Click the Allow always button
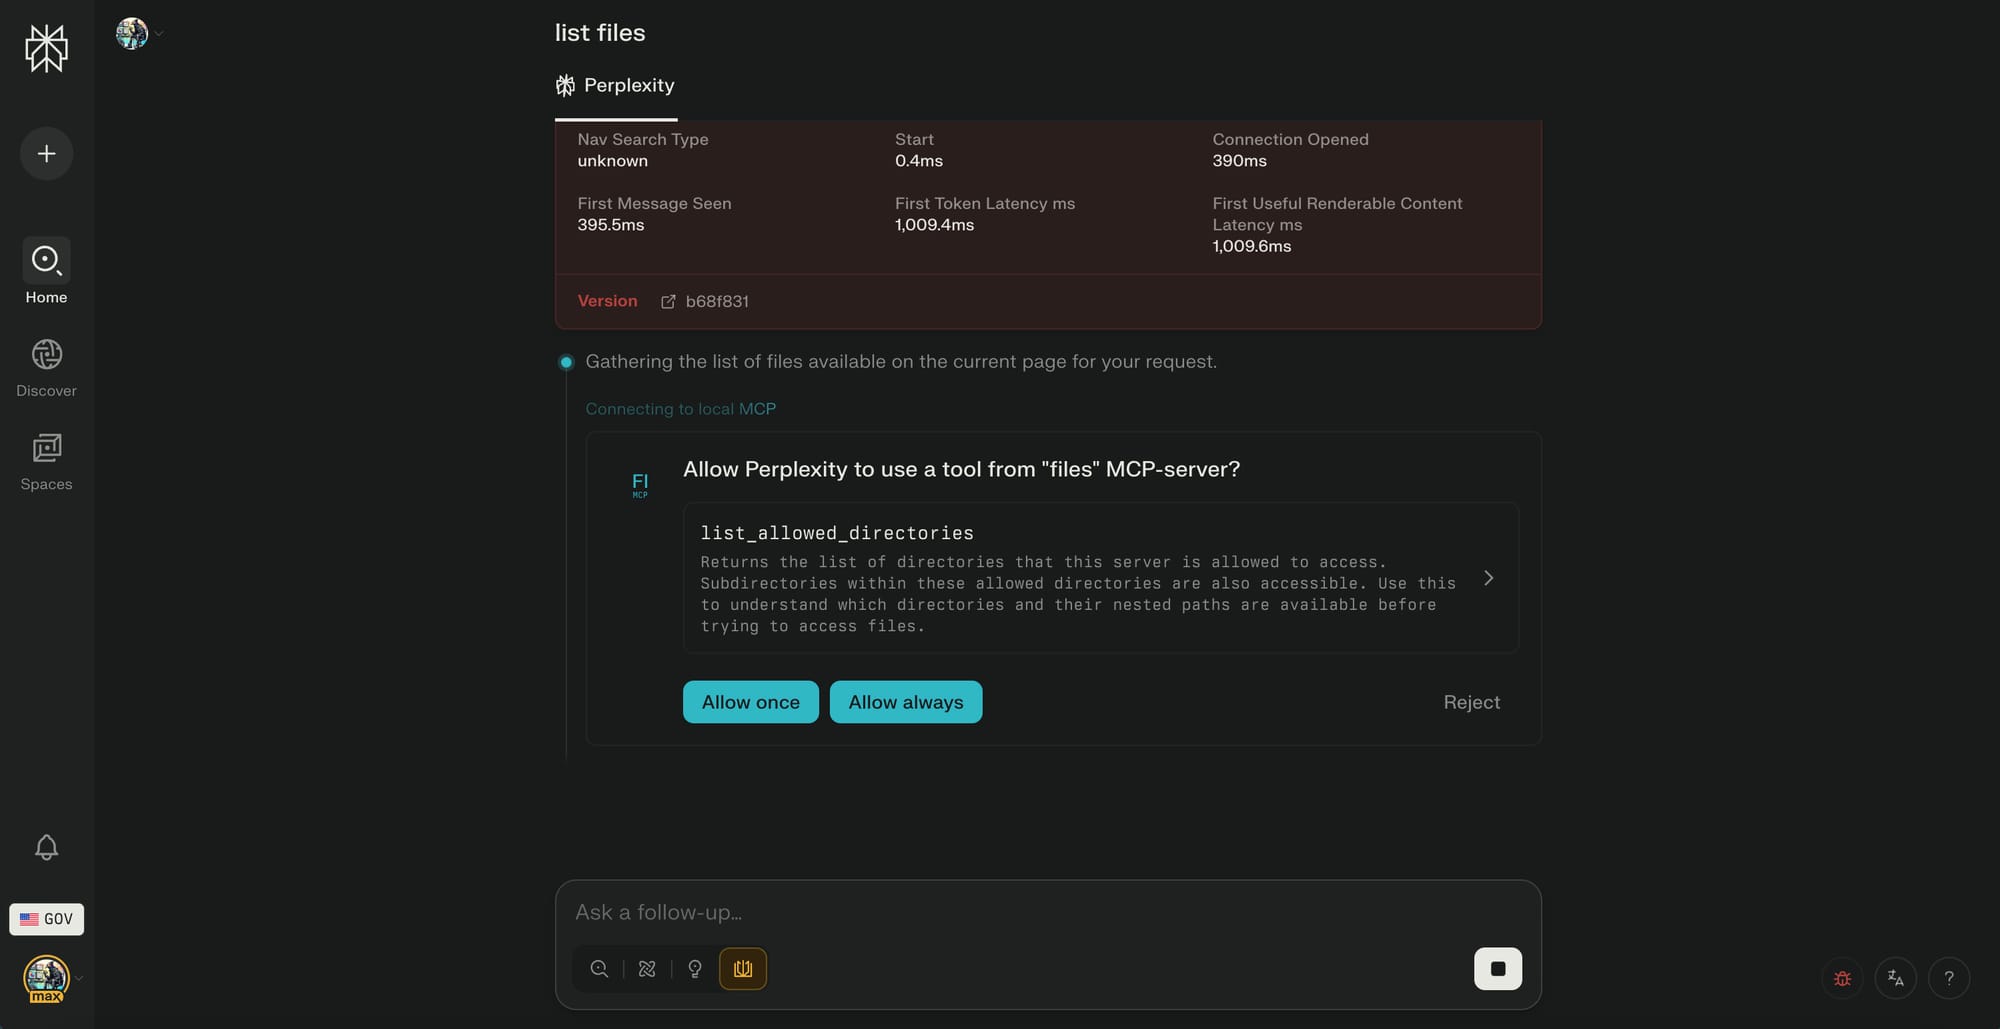 [x=905, y=702]
